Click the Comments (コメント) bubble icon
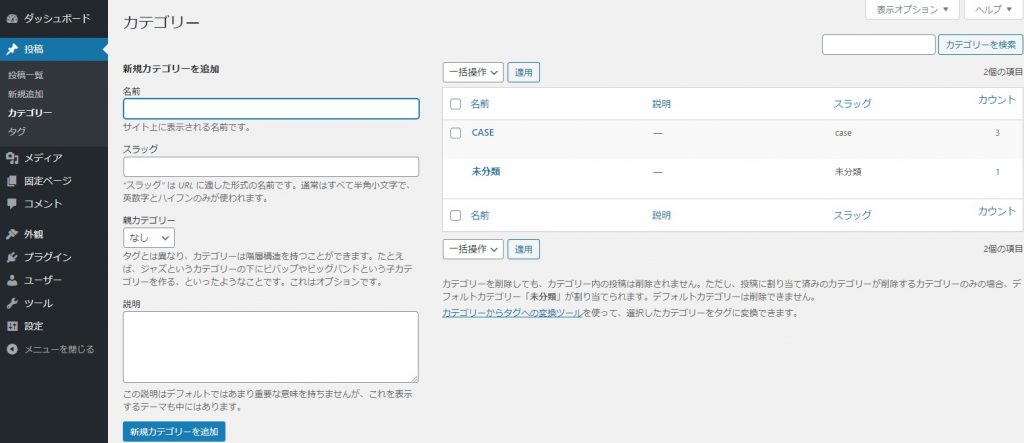Viewport: 1024px width, 443px height. 12,204
